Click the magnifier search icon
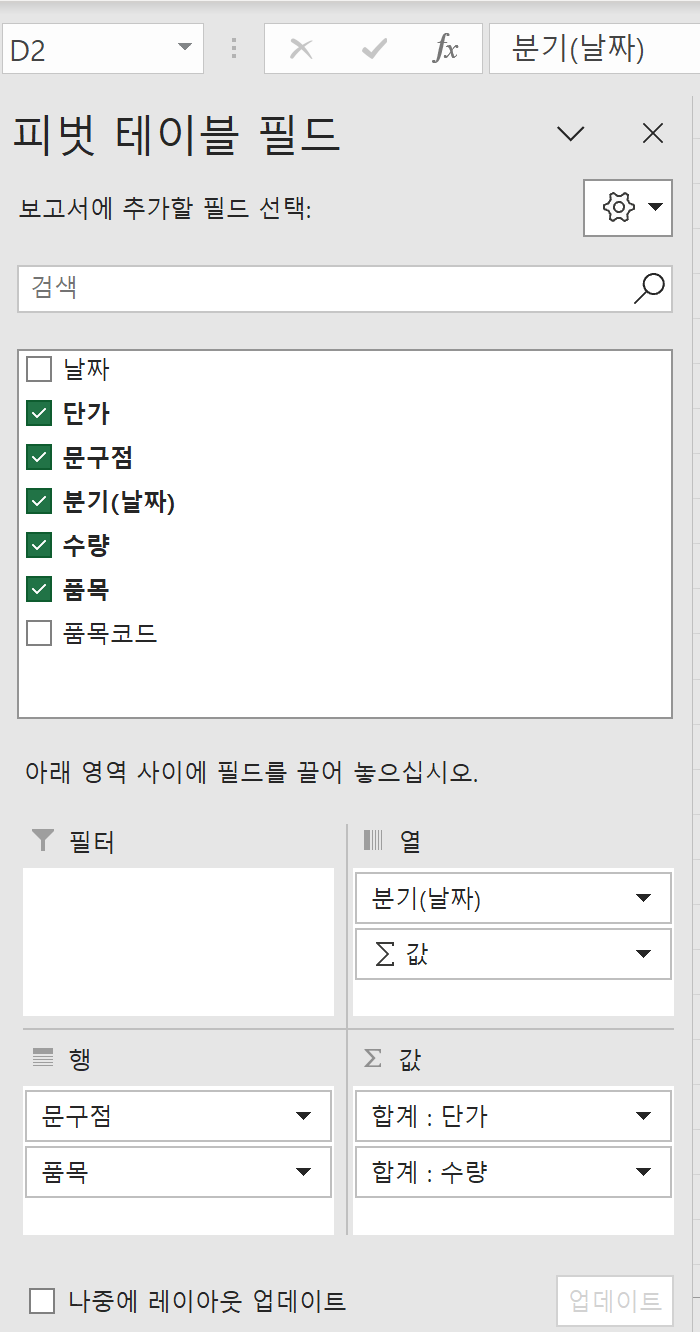 point(649,288)
